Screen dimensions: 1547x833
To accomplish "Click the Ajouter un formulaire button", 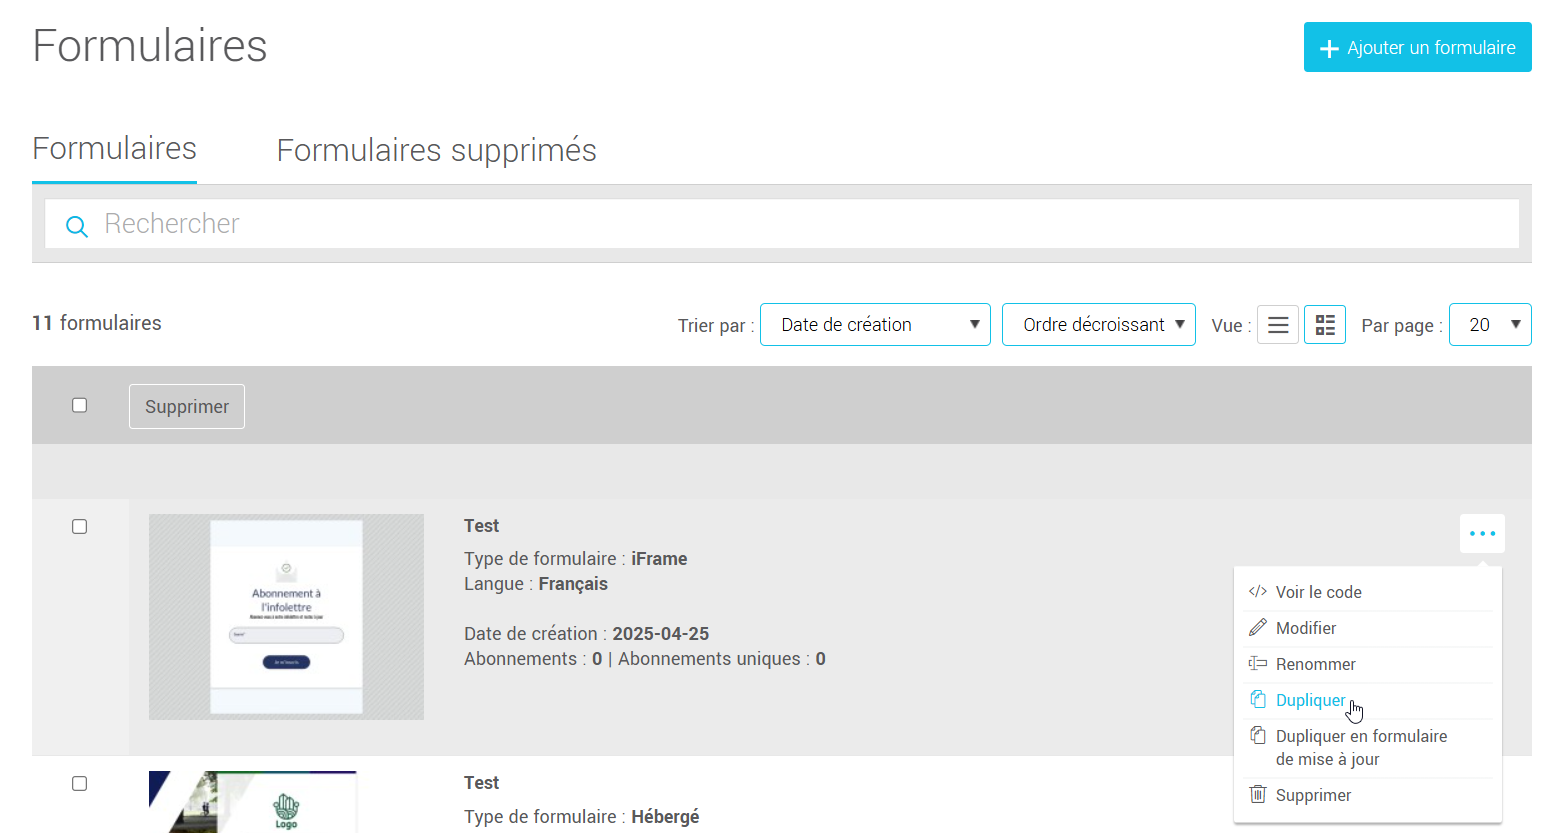I will click(1416, 47).
